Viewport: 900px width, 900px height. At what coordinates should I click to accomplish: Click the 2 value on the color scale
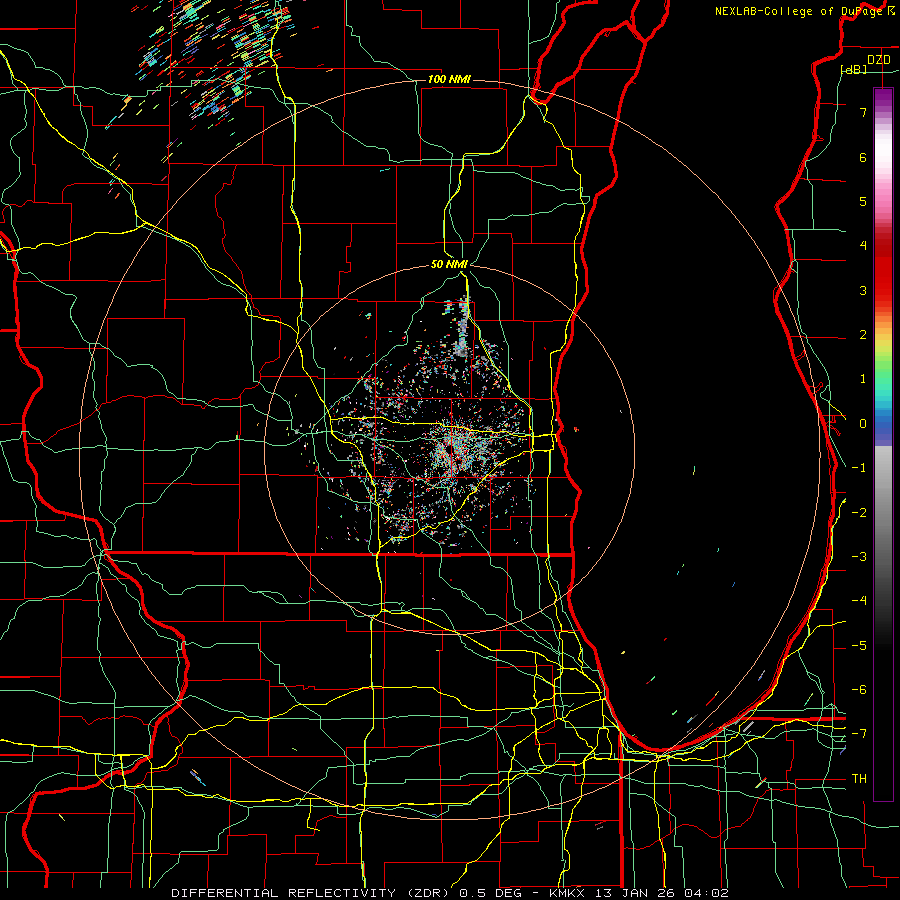pos(863,335)
